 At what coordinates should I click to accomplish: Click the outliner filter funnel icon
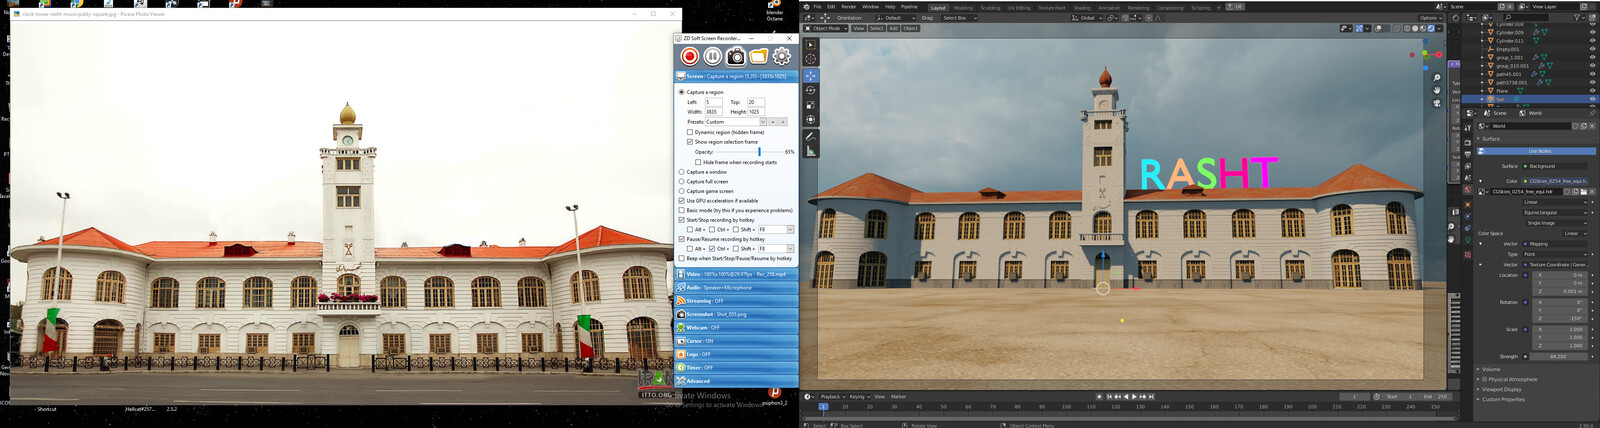(x=1579, y=17)
